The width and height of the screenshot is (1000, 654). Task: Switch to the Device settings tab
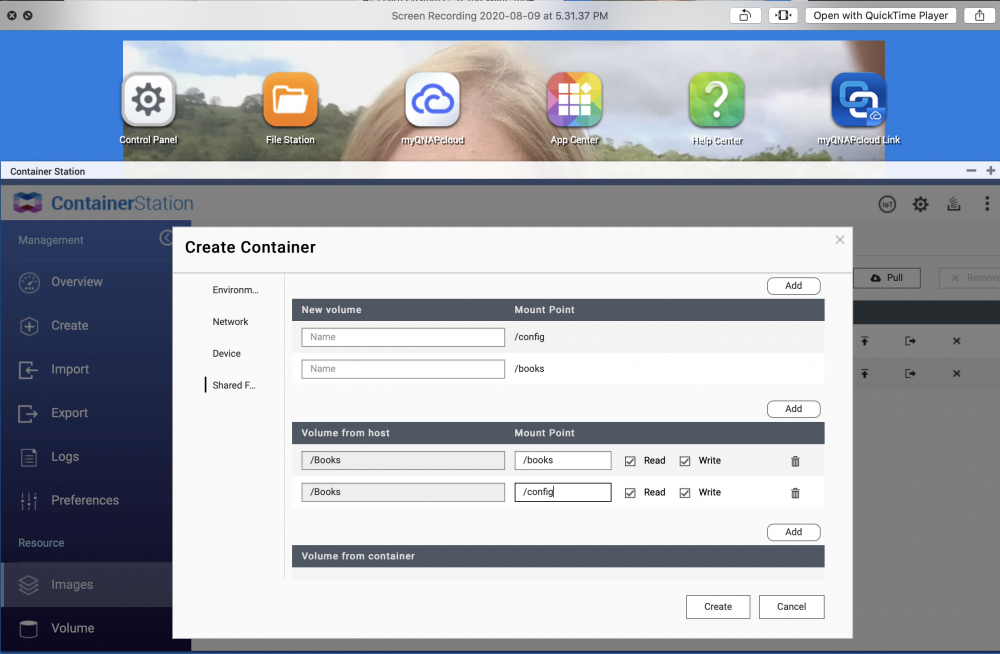[226, 353]
